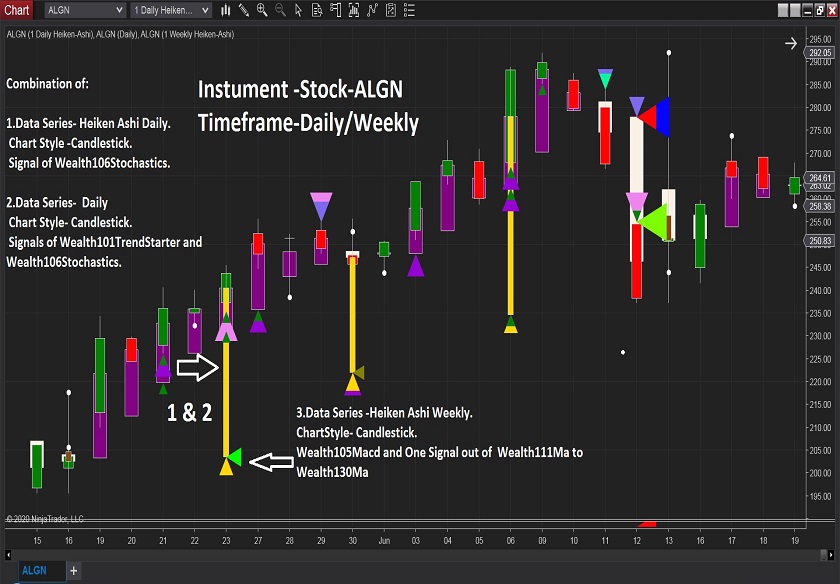Open the bar type chart style icon
The image size is (840, 584).
226,10
